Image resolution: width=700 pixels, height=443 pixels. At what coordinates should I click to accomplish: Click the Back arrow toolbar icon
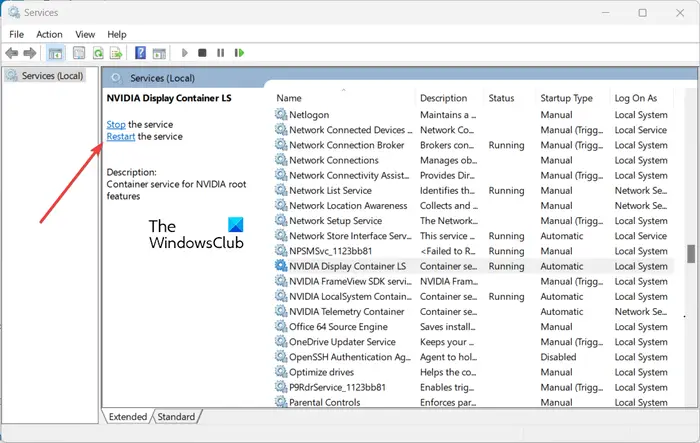point(12,54)
